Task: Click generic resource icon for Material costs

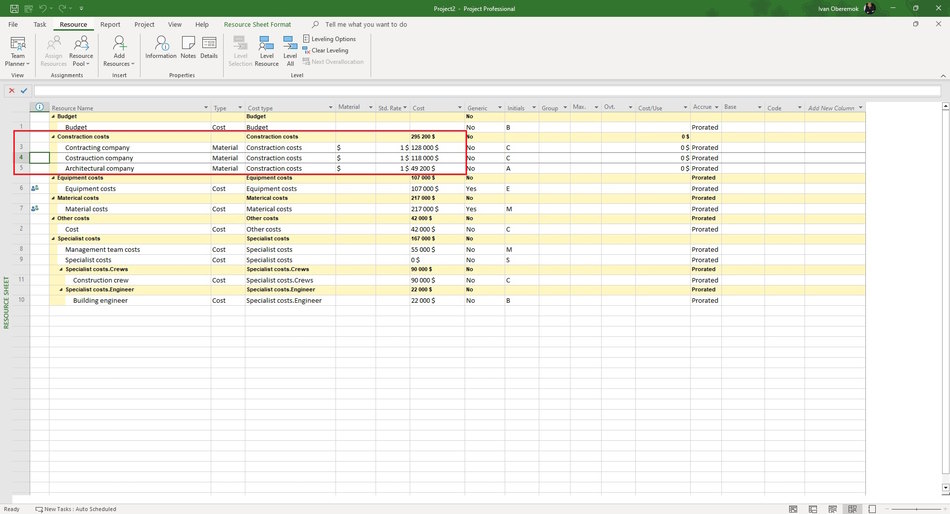Action: pyautogui.click(x=35, y=209)
